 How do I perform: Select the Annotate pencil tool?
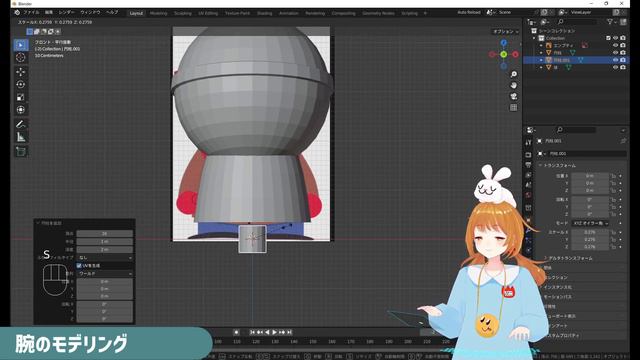21,124
